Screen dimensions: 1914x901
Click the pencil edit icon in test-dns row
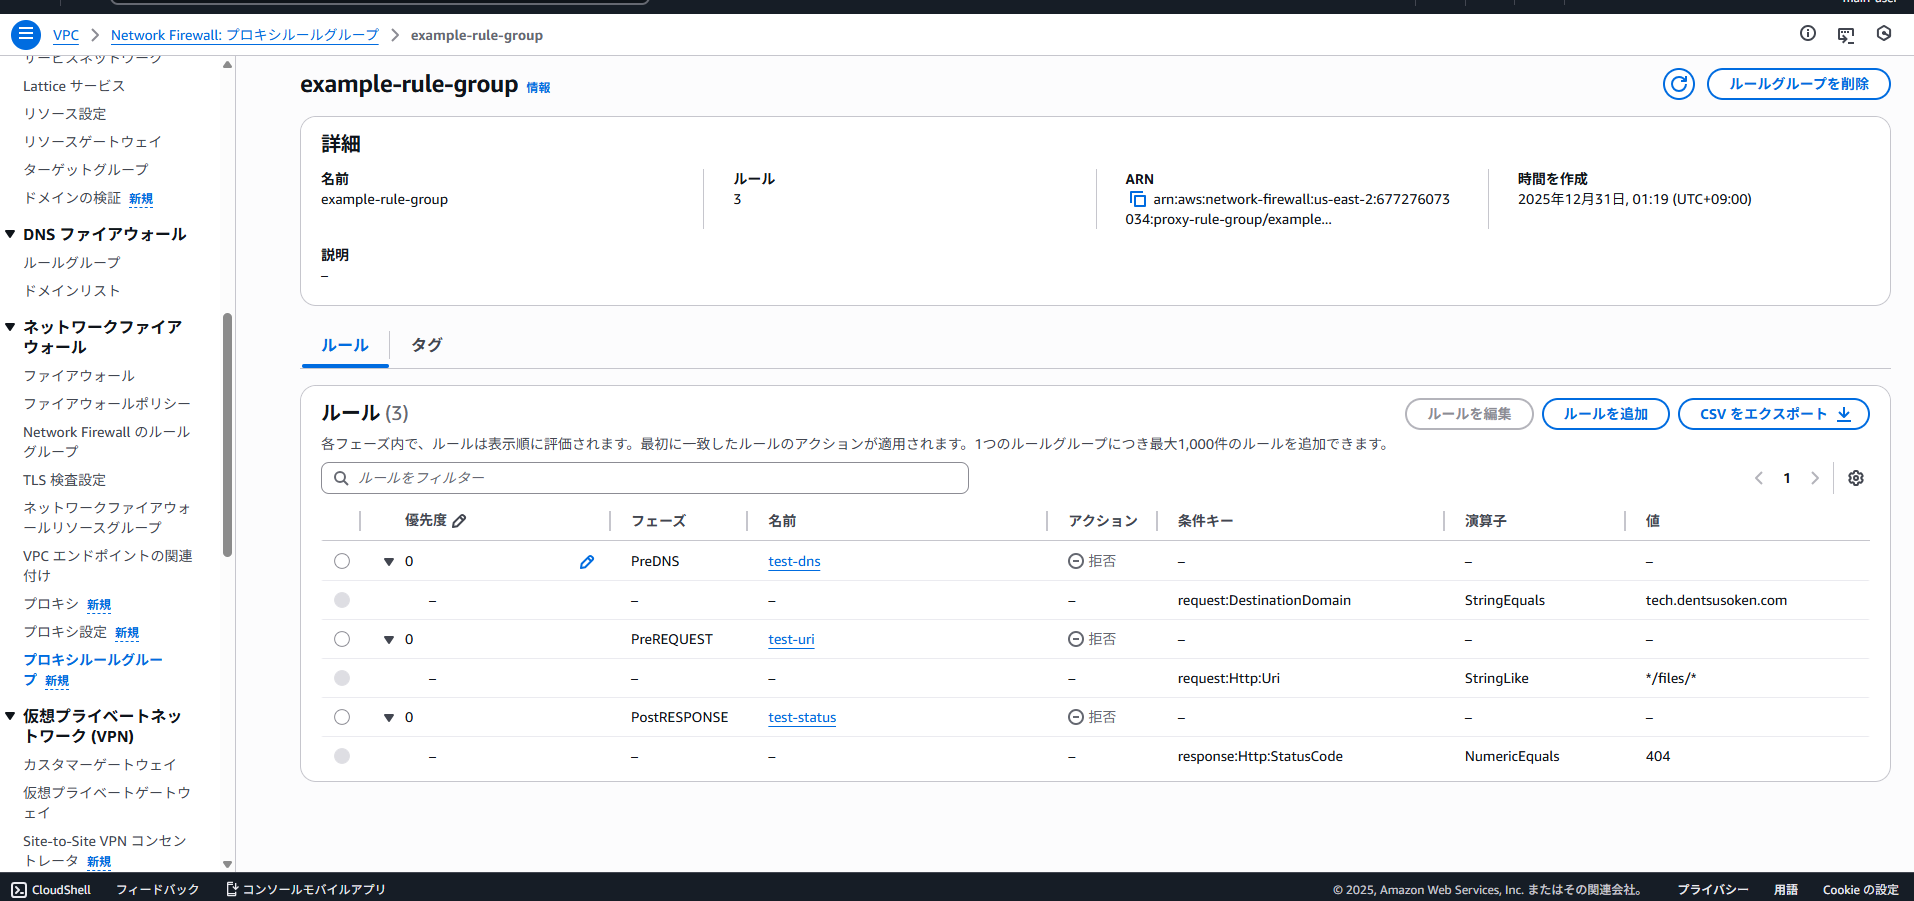click(x=587, y=562)
